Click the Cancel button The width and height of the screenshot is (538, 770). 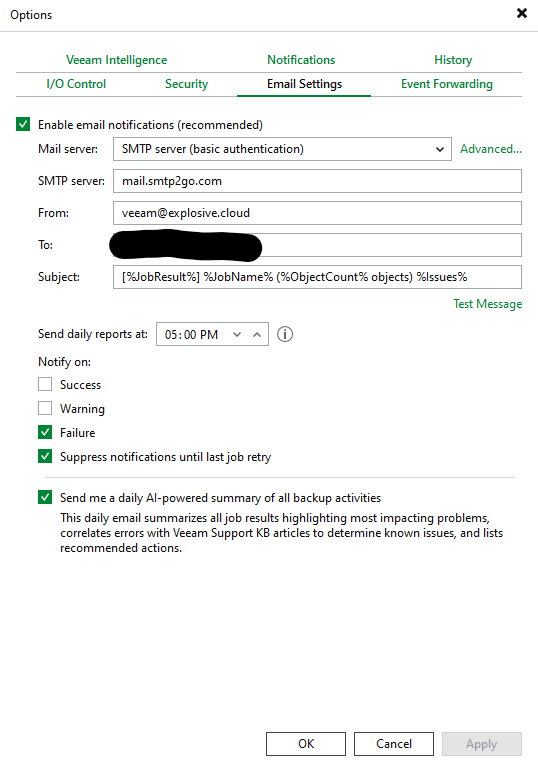[x=394, y=744]
